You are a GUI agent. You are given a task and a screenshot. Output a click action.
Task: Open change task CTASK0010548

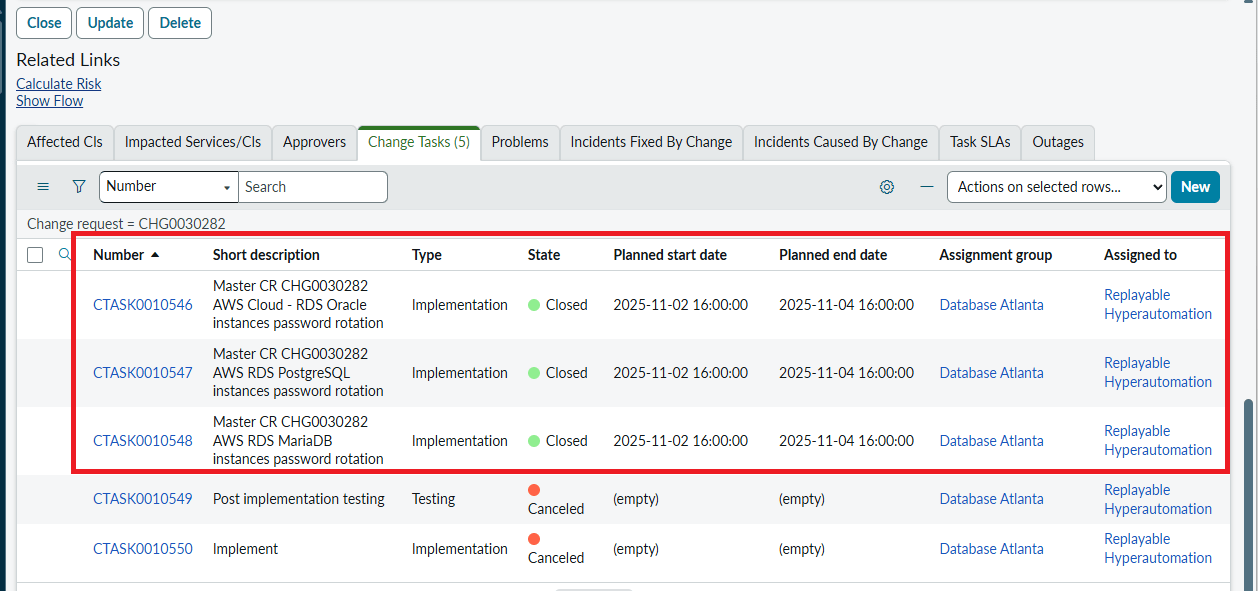pyautogui.click(x=142, y=440)
